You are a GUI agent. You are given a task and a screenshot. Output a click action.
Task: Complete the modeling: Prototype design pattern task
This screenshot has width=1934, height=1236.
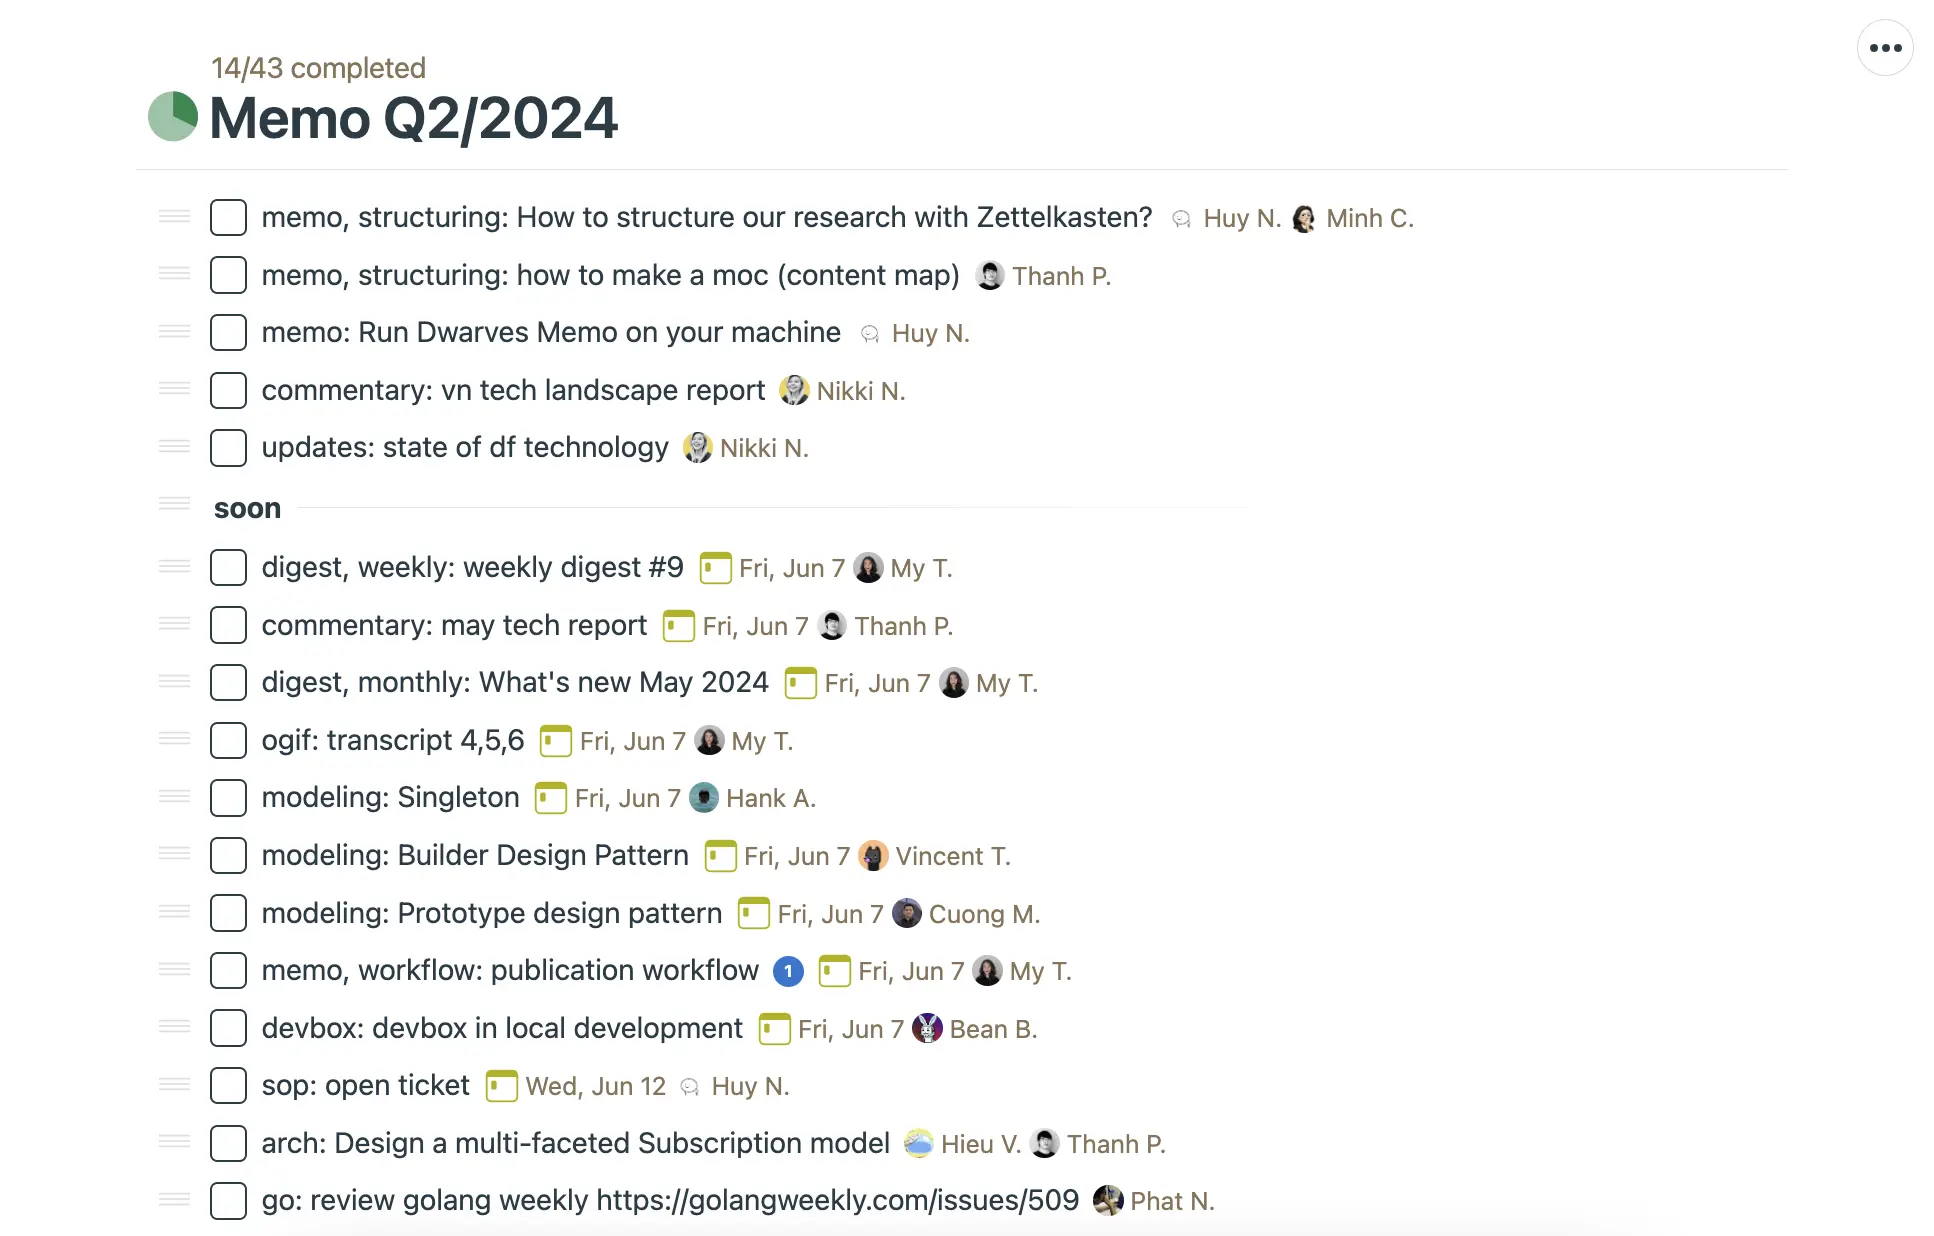(x=228, y=913)
